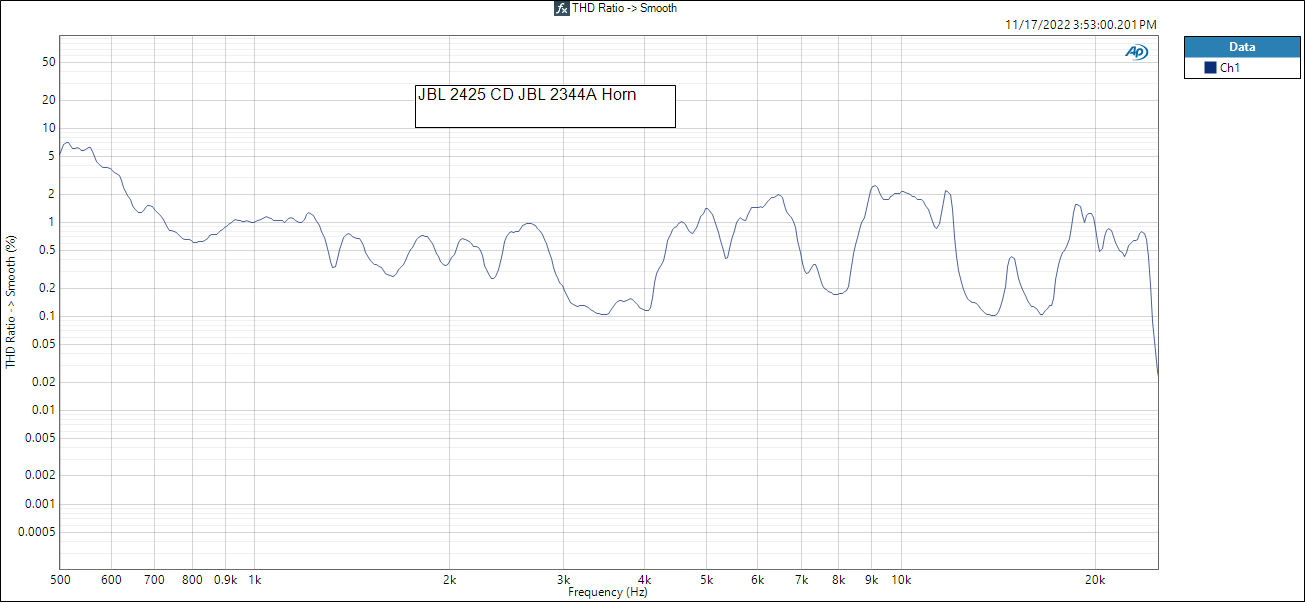Click the Ch1 legend entry label

coord(1230,68)
